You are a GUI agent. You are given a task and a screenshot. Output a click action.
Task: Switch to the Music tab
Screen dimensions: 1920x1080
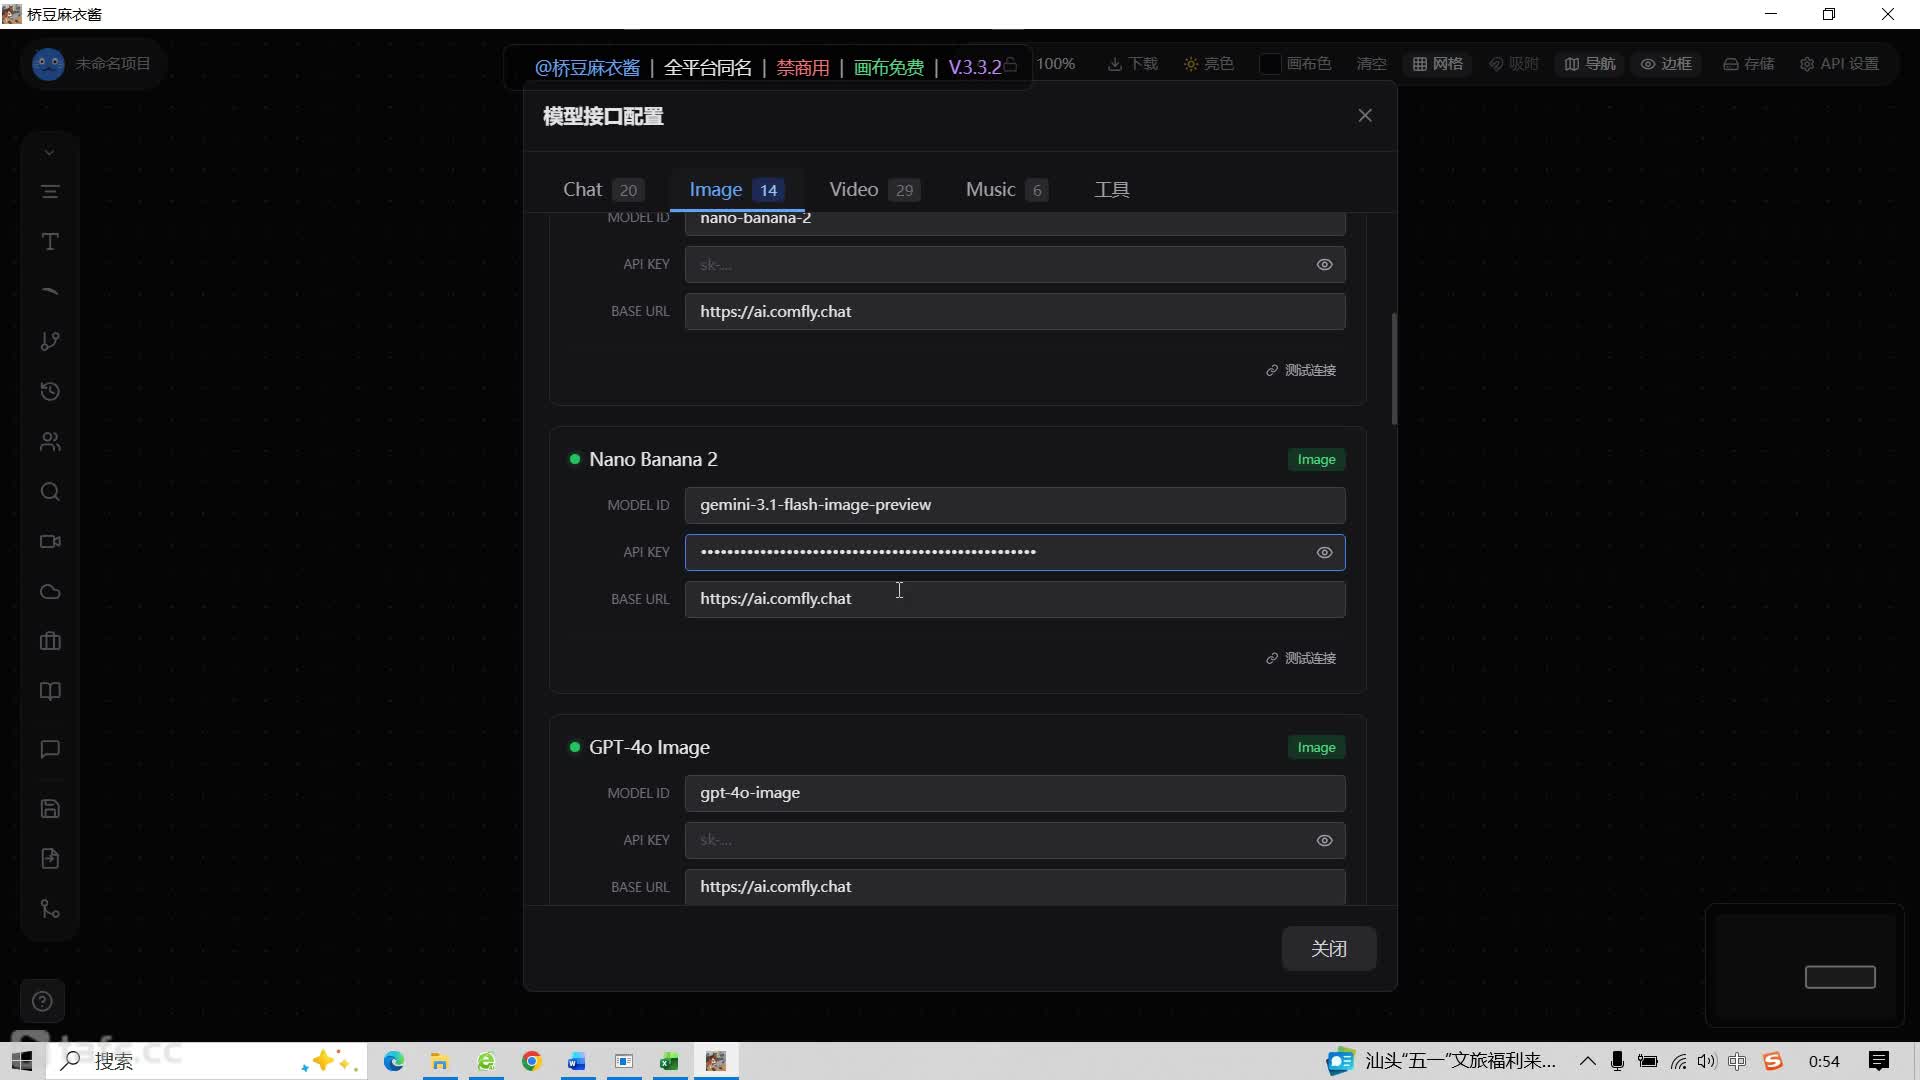pyautogui.click(x=1006, y=190)
